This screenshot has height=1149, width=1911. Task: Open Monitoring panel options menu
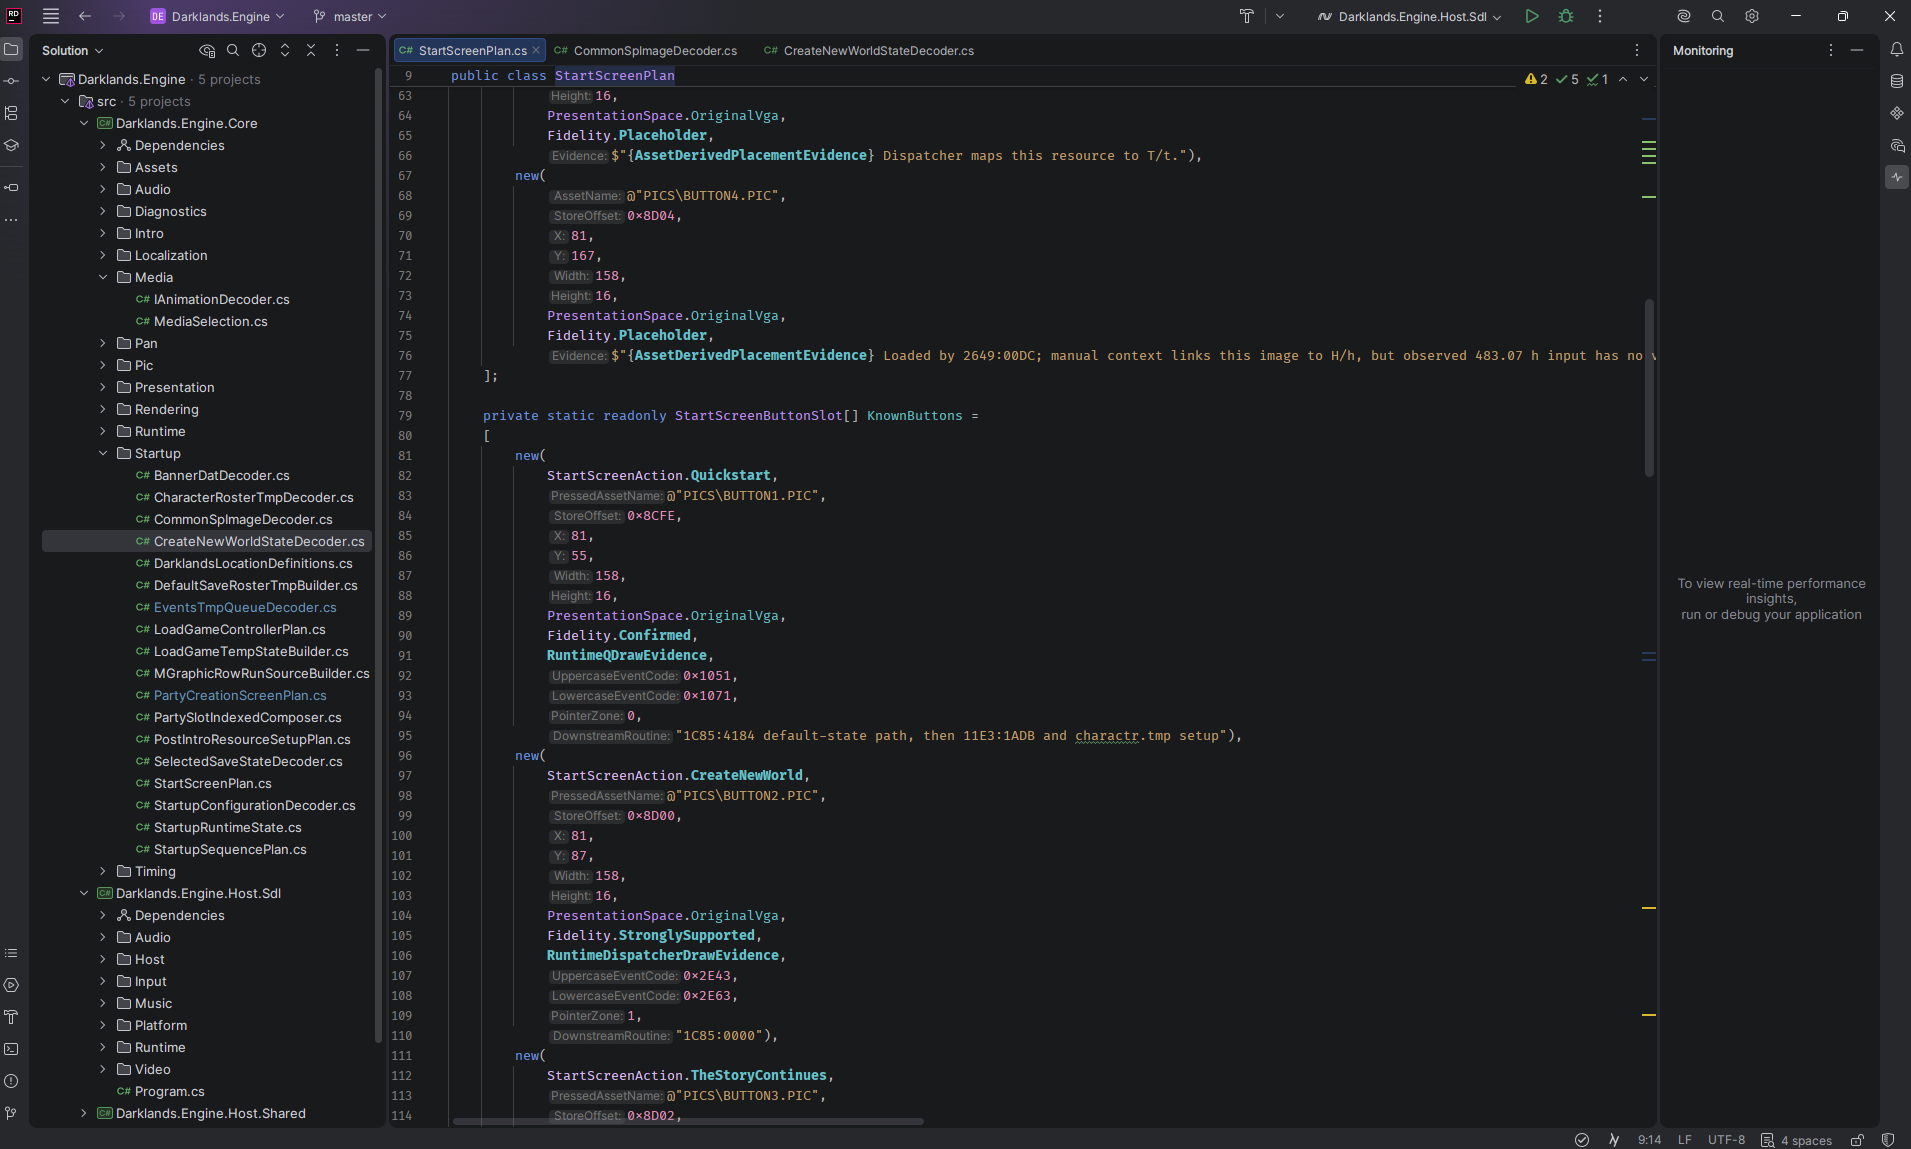[1831, 50]
